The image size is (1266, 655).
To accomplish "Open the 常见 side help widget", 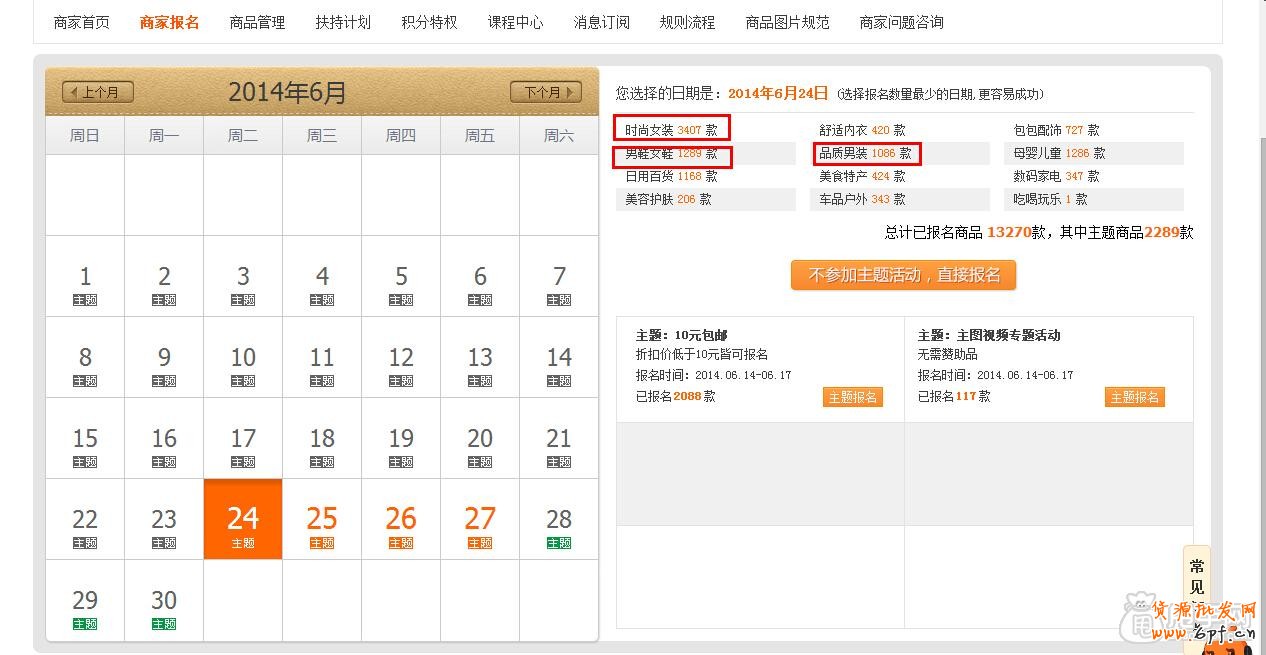I will (1197, 577).
